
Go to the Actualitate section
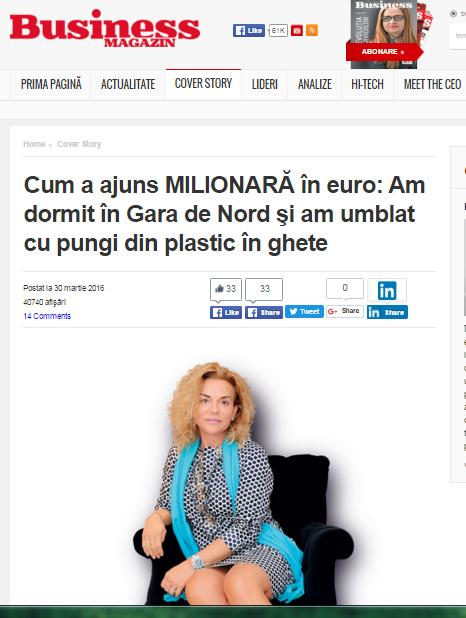click(x=128, y=84)
